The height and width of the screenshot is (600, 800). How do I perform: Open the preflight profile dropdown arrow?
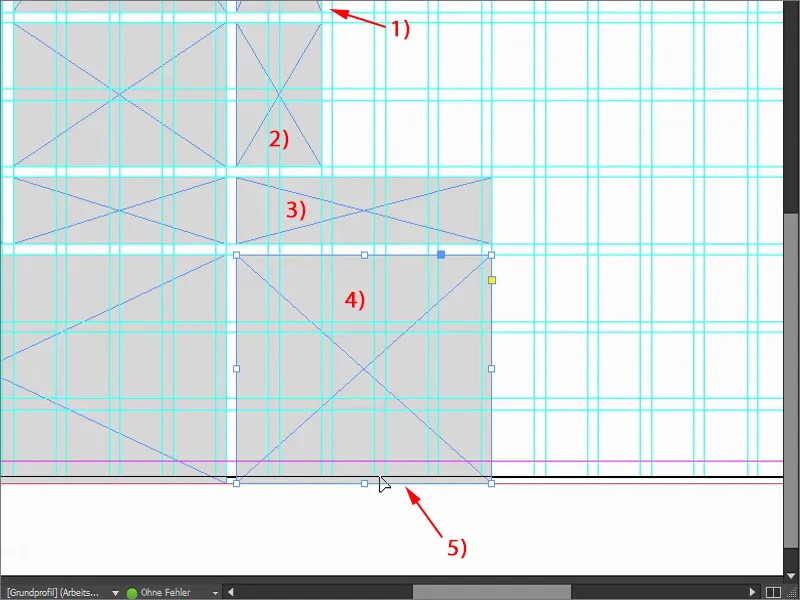tap(115, 593)
